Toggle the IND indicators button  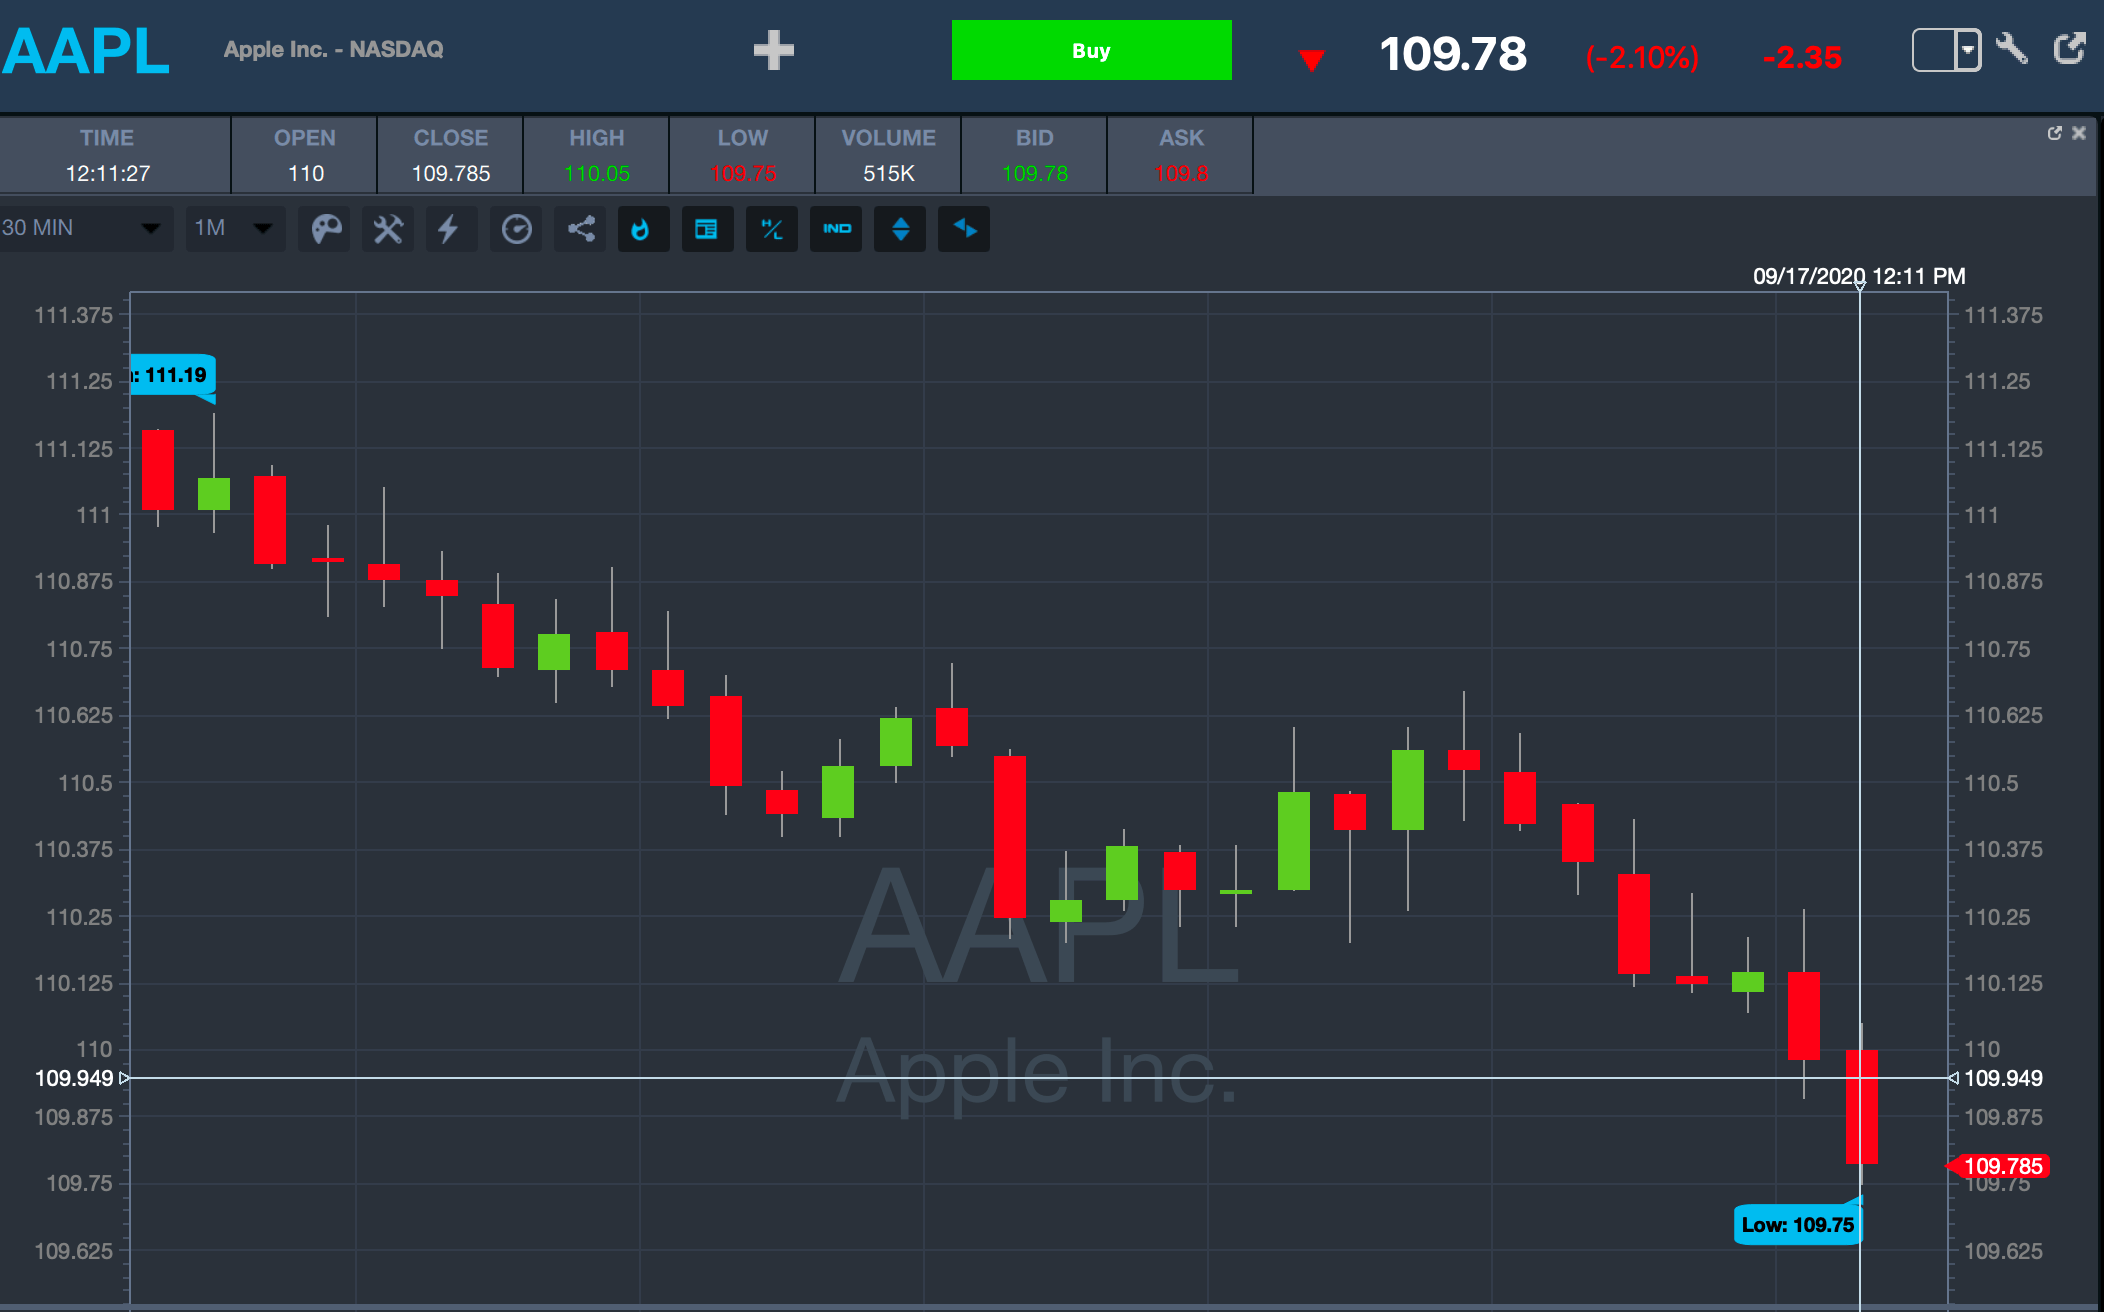click(836, 229)
